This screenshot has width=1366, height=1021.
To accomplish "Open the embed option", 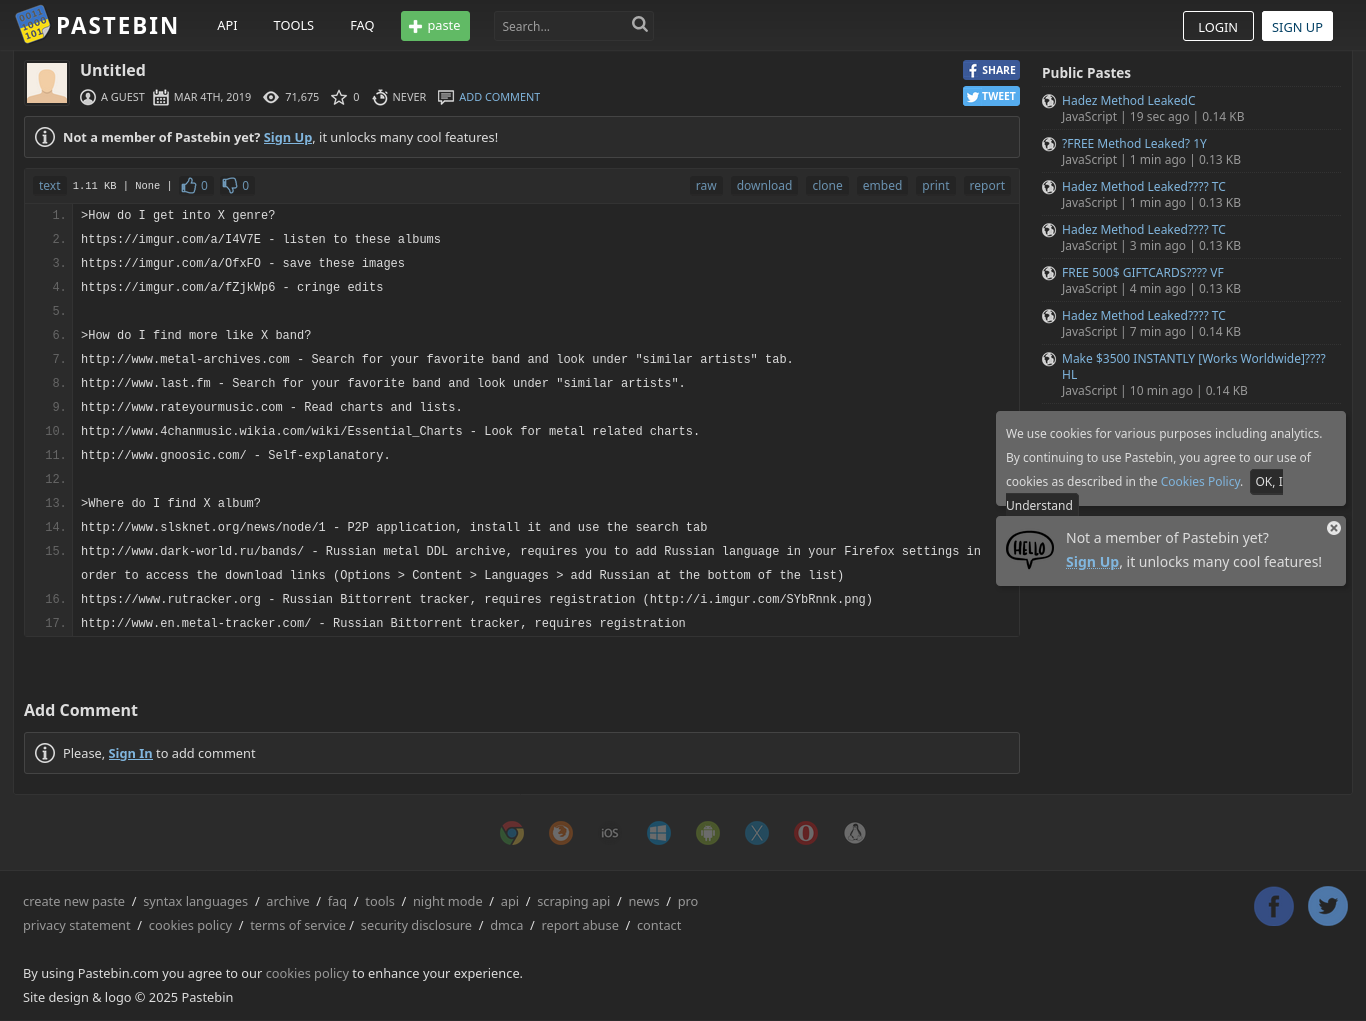I will 882,186.
